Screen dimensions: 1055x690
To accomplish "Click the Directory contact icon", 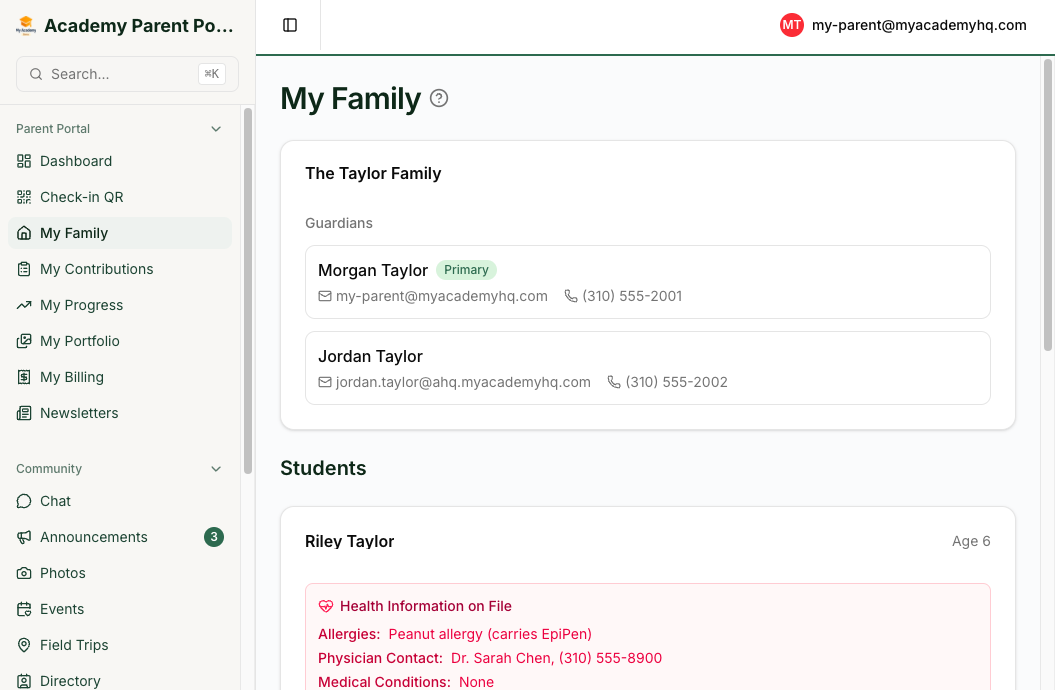I will [24, 681].
